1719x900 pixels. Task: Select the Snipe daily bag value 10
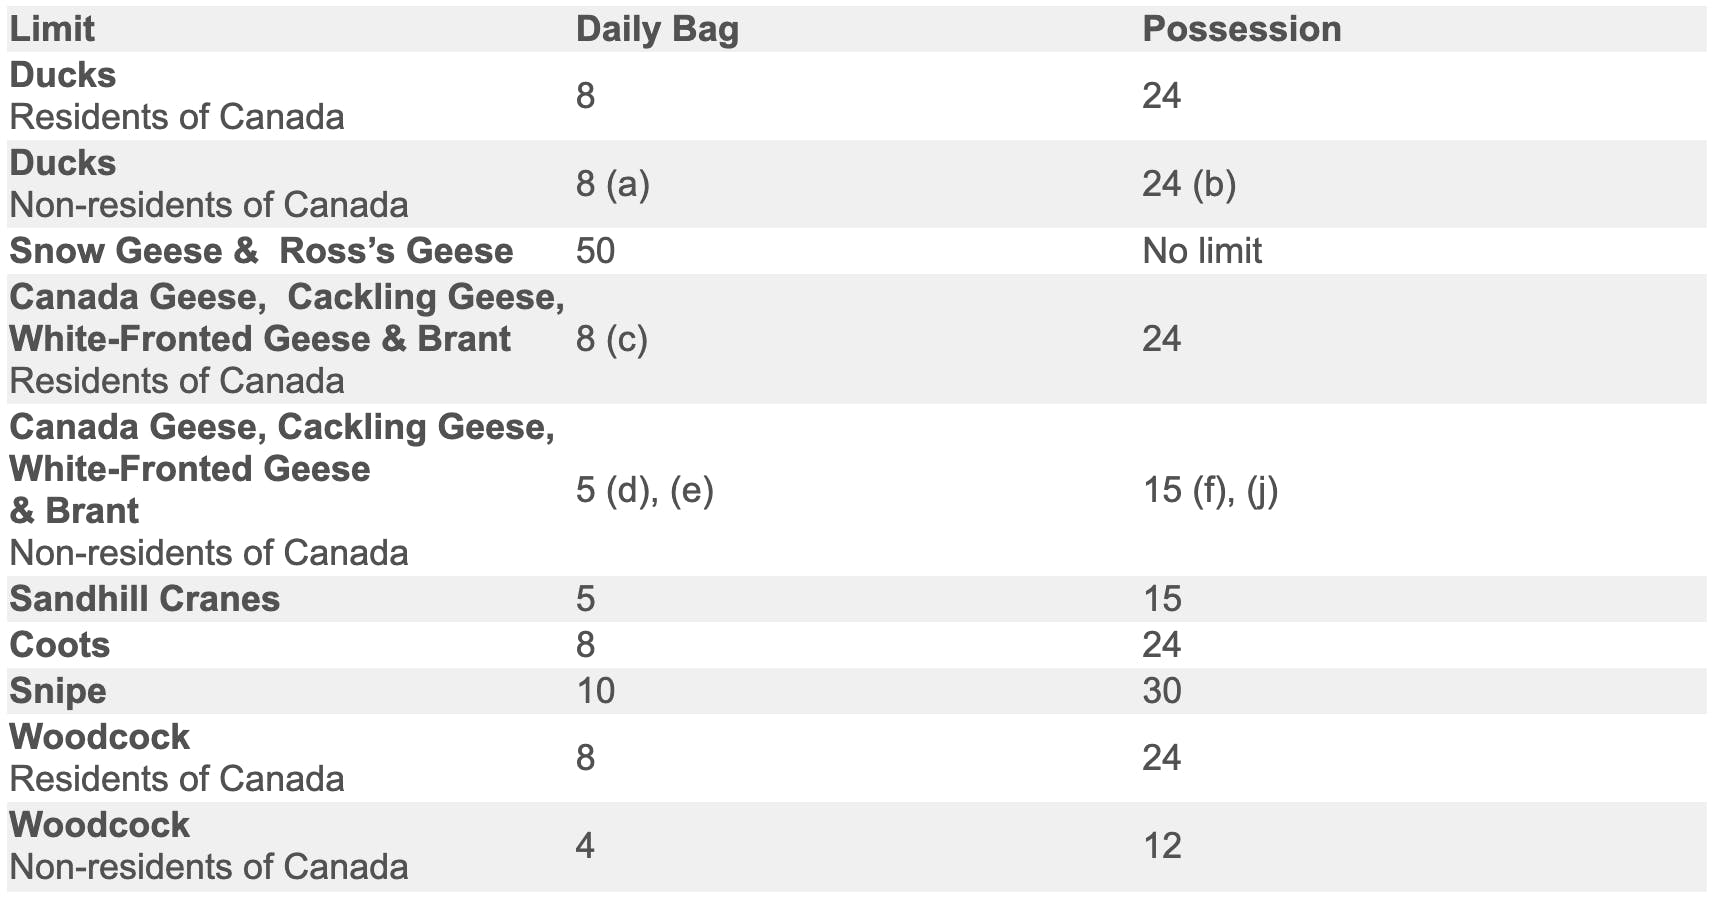pyautogui.click(x=595, y=691)
